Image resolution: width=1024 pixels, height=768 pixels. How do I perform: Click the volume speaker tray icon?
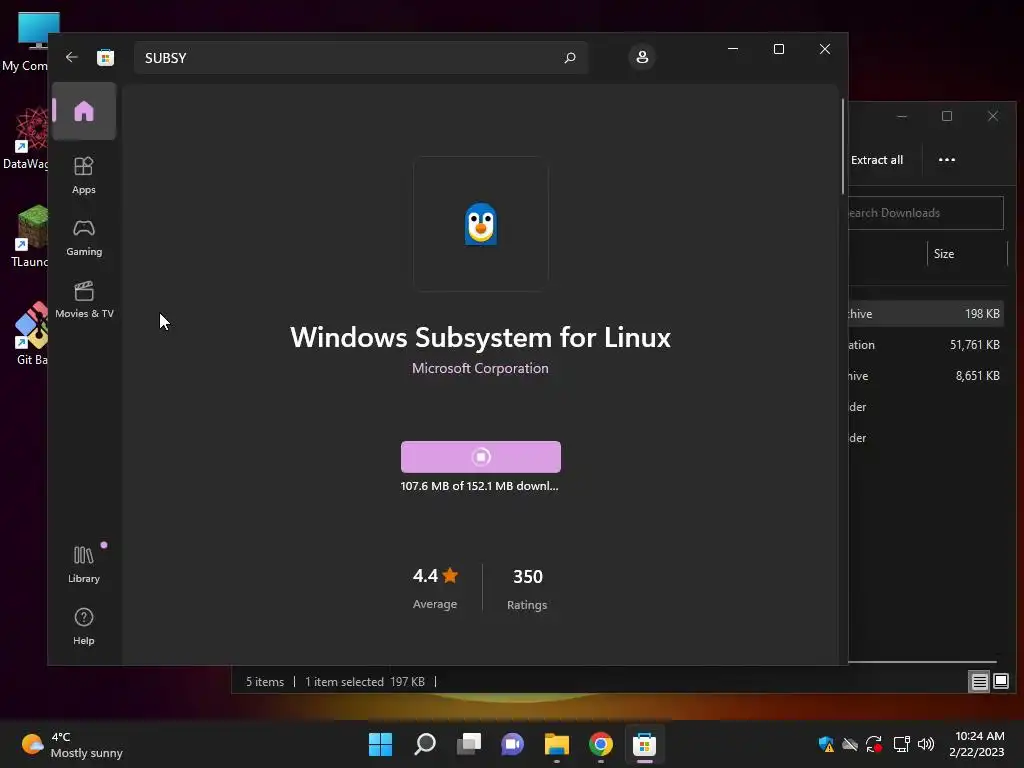[925, 744]
